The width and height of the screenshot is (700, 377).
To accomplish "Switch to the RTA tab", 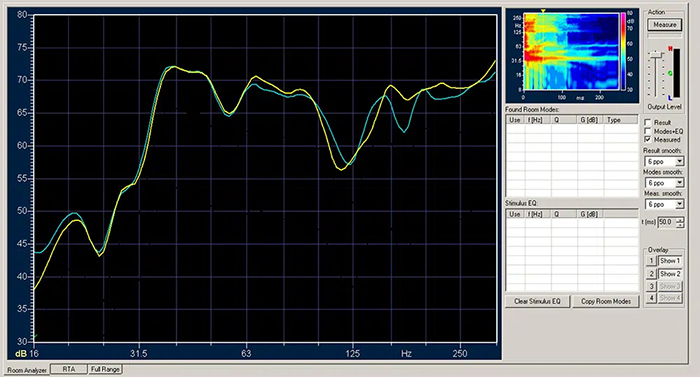I will coord(69,369).
